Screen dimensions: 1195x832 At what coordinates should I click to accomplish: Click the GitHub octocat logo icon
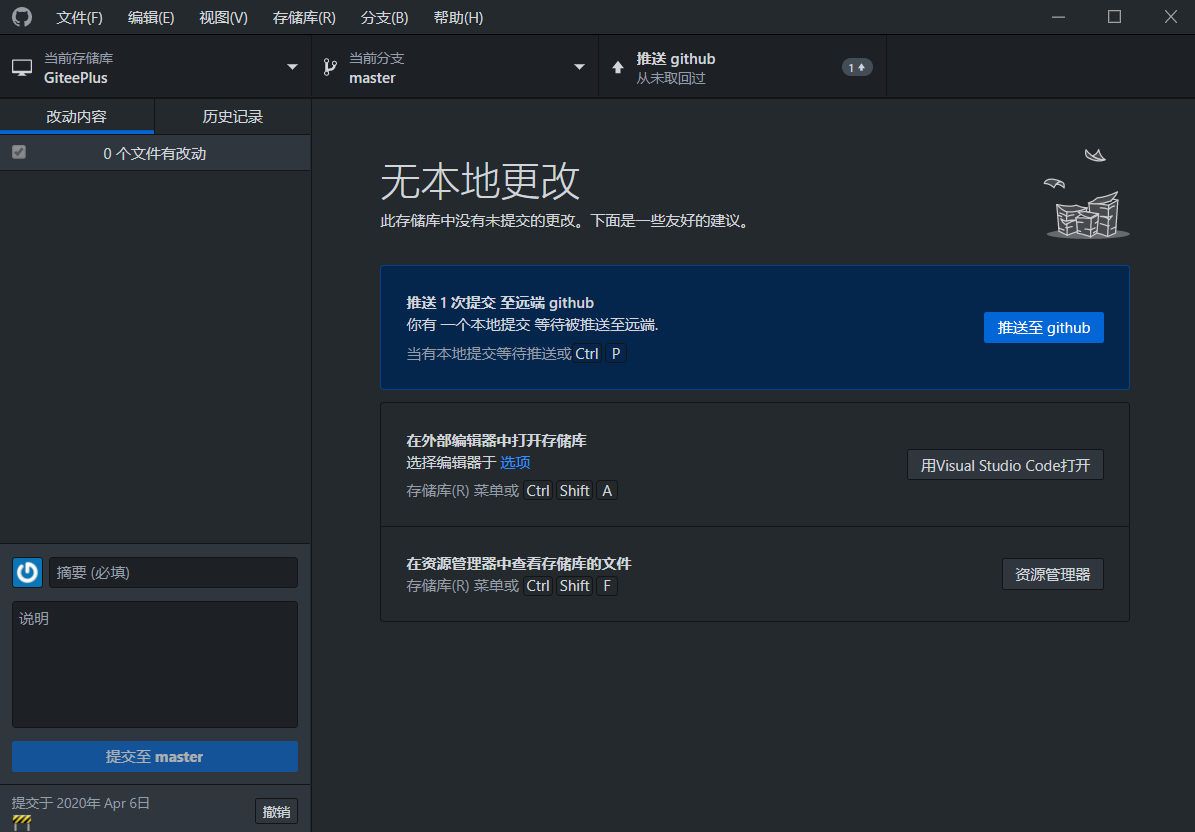click(x=22, y=17)
